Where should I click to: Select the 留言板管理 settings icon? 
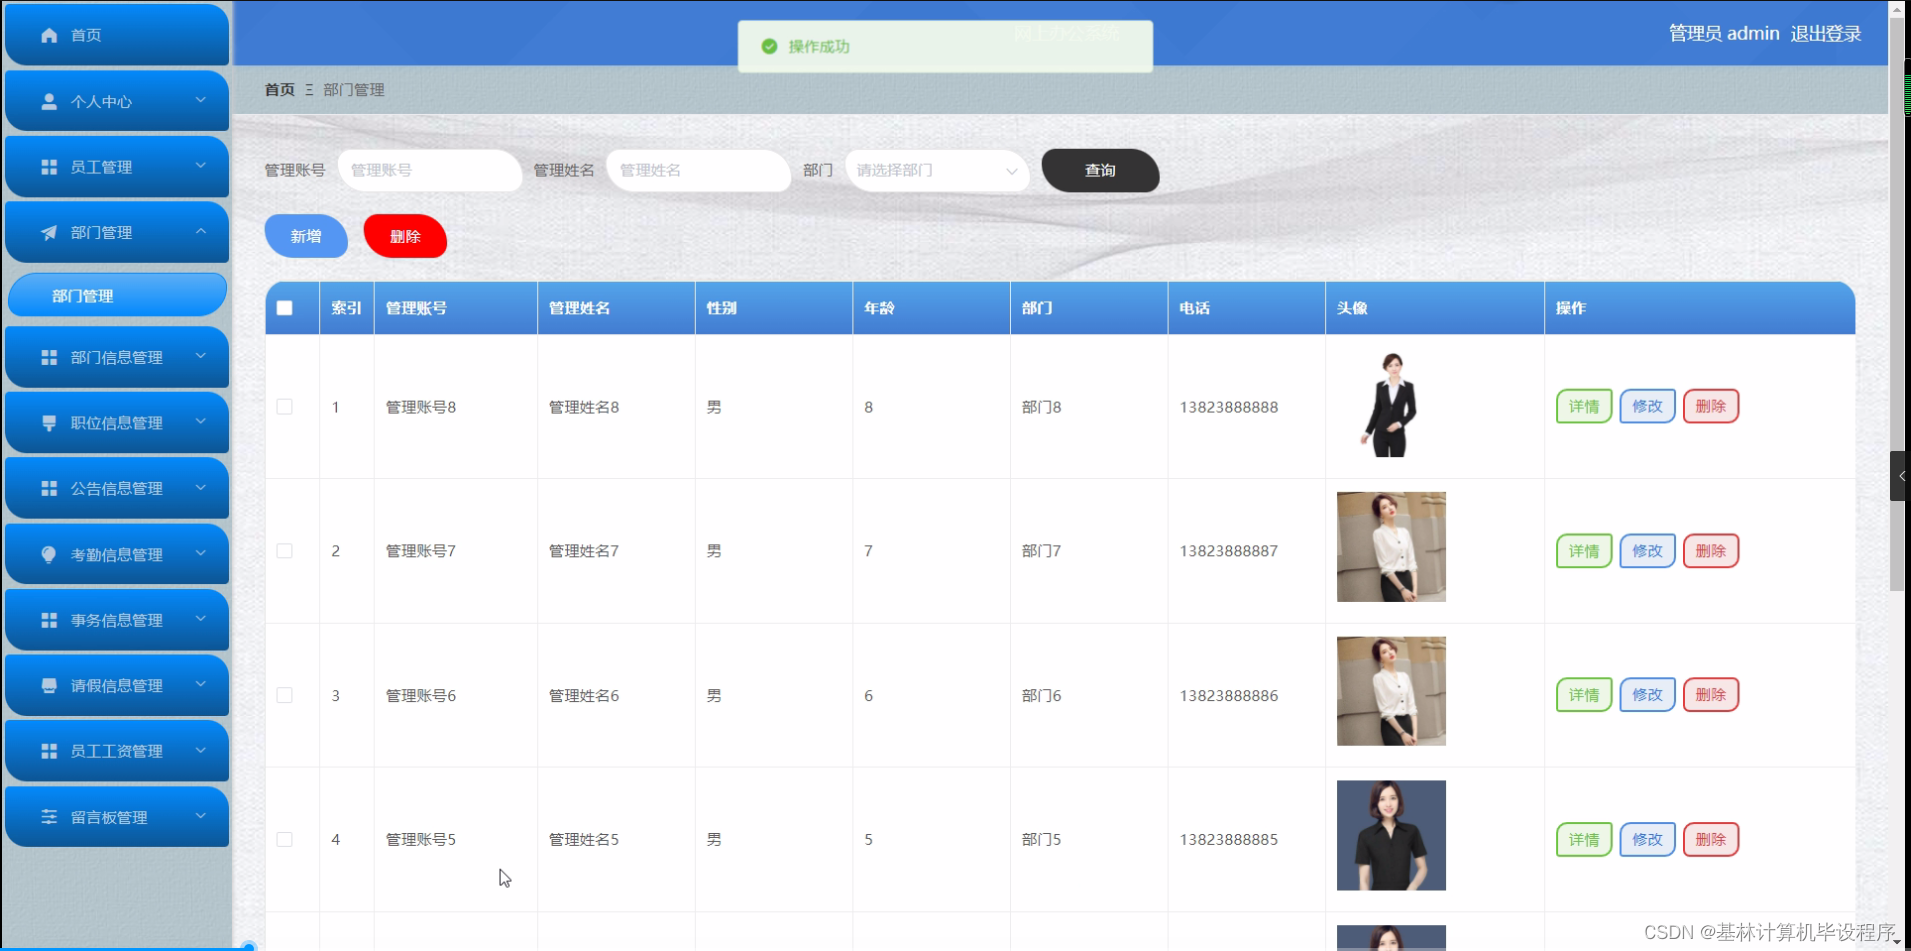click(49, 816)
